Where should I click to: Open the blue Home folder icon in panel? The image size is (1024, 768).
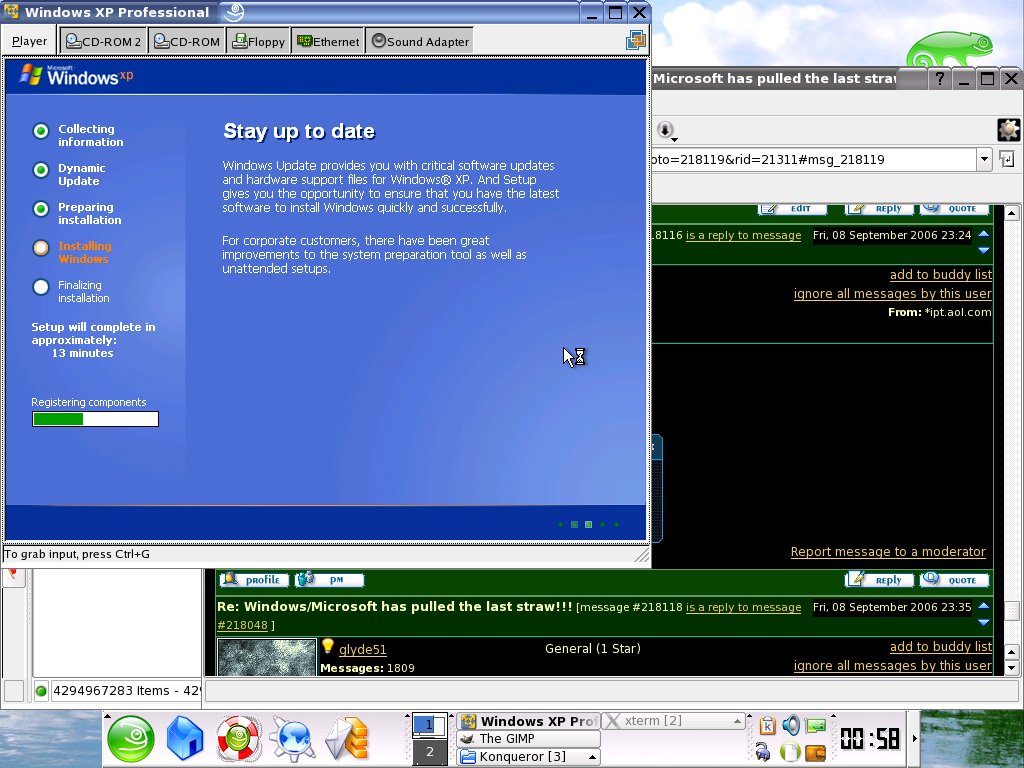pyautogui.click(x=185, y=740)
